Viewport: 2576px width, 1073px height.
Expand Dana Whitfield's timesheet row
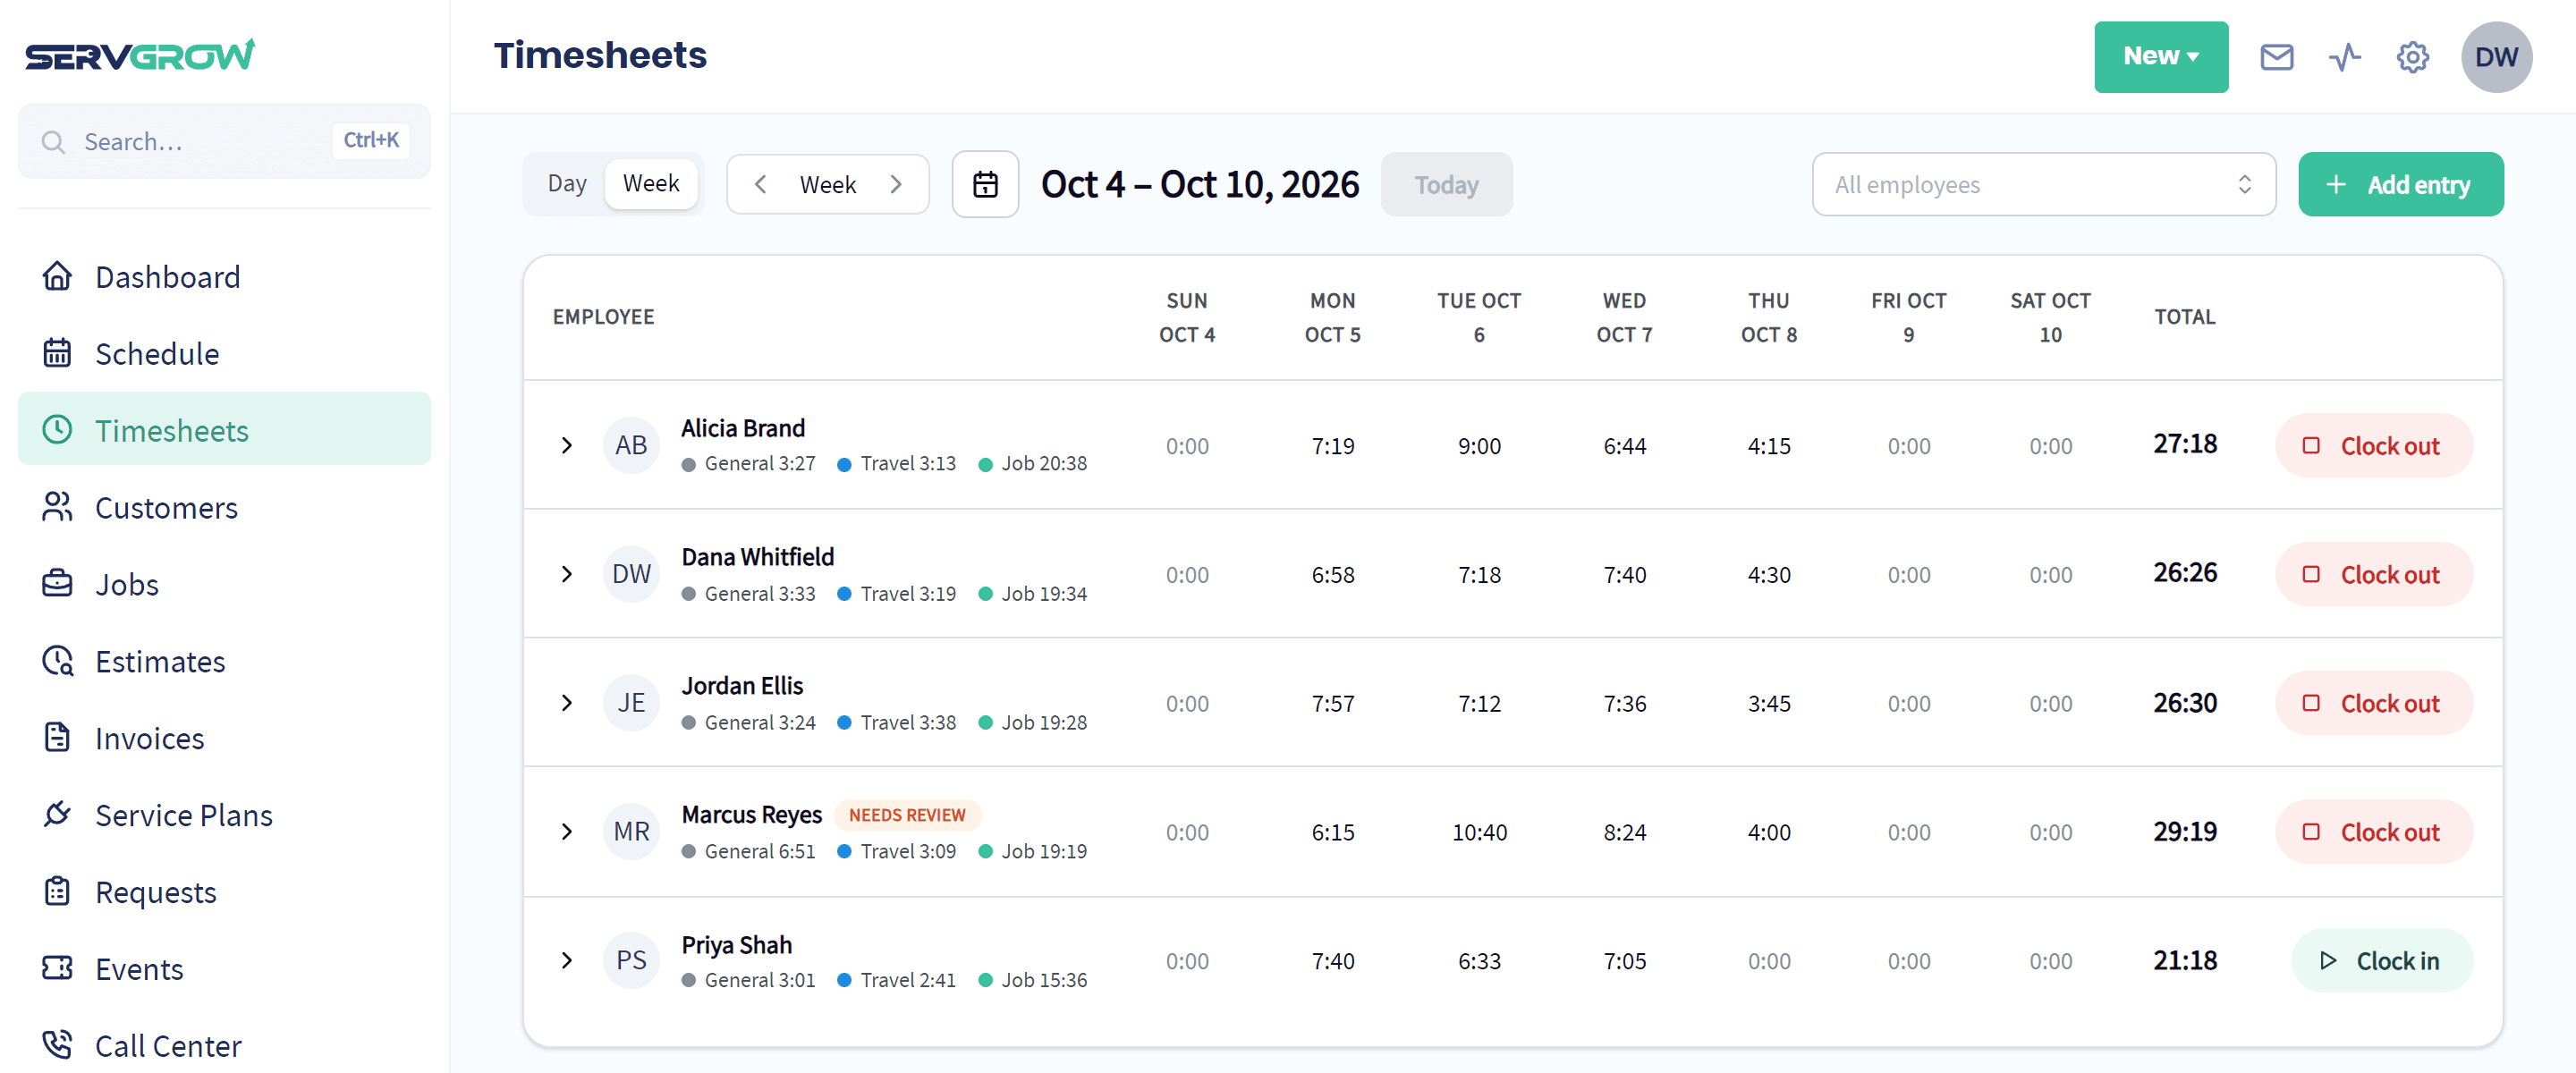pyautogui.click(x=567, y=574)
